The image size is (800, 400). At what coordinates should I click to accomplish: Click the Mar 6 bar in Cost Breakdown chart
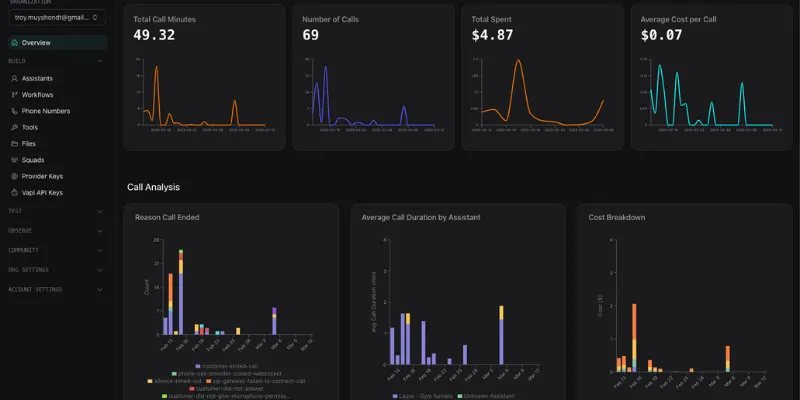(x=728, y=359)
